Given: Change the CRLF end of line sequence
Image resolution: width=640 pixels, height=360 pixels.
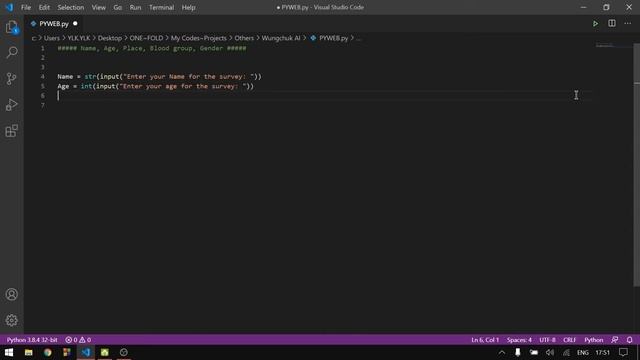Looking at the screenshot, I should click(x=569, y=340).
